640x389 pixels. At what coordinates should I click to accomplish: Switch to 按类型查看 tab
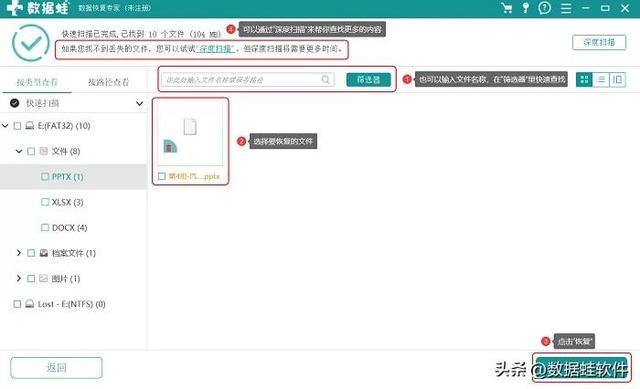pyautogui.click(x=37, y=82)
